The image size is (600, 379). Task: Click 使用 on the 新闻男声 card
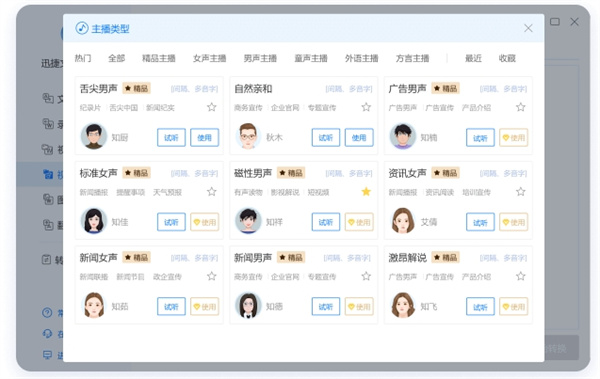[x=359, y=307]
